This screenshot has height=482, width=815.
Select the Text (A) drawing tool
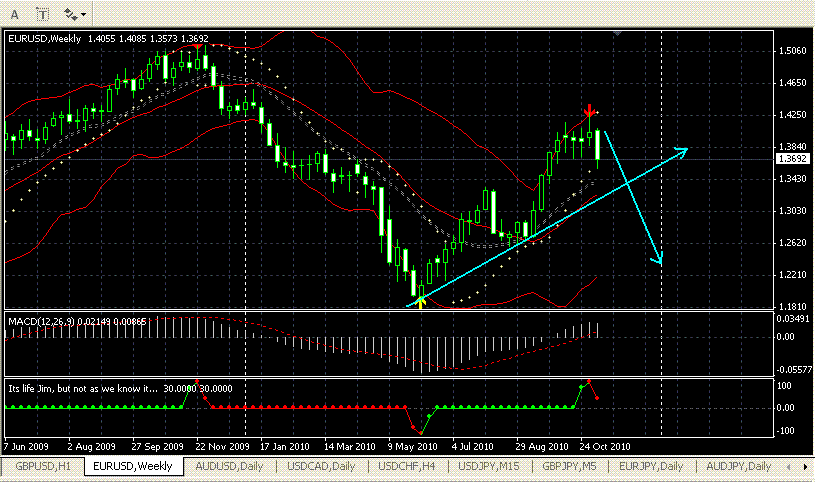15,15
